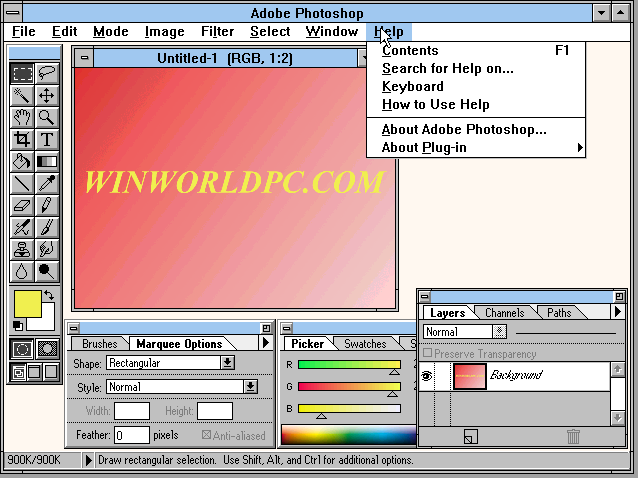Switch to Quick Mask mode
Screen dimensions: 638x478
tap(47, 349)
